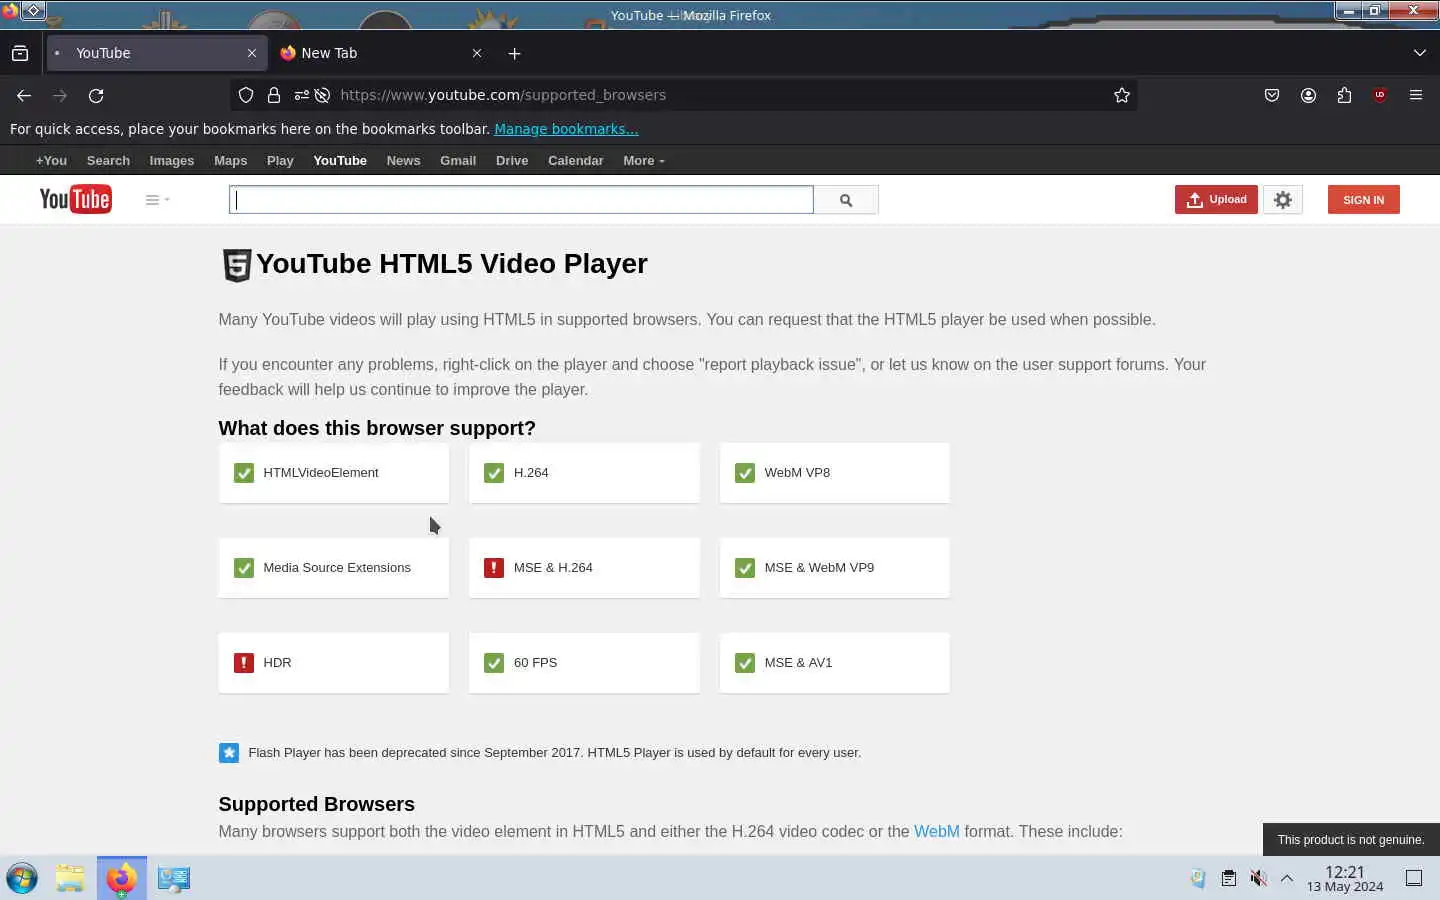This screenshot has width=1440, height=900.
Task: Open Play in the Google bar
Action: (280, 161)
